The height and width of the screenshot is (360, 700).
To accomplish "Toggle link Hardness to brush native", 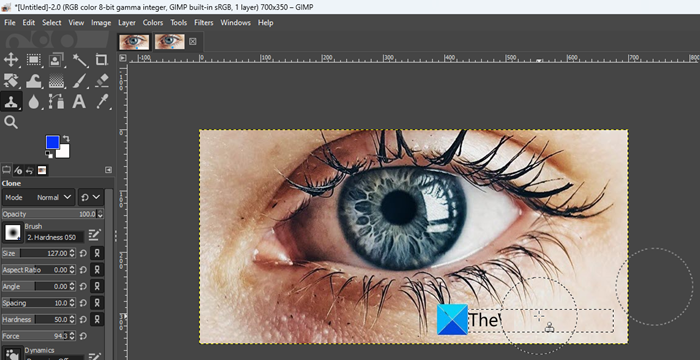I will pyautogui.click(x=97, y=319).
